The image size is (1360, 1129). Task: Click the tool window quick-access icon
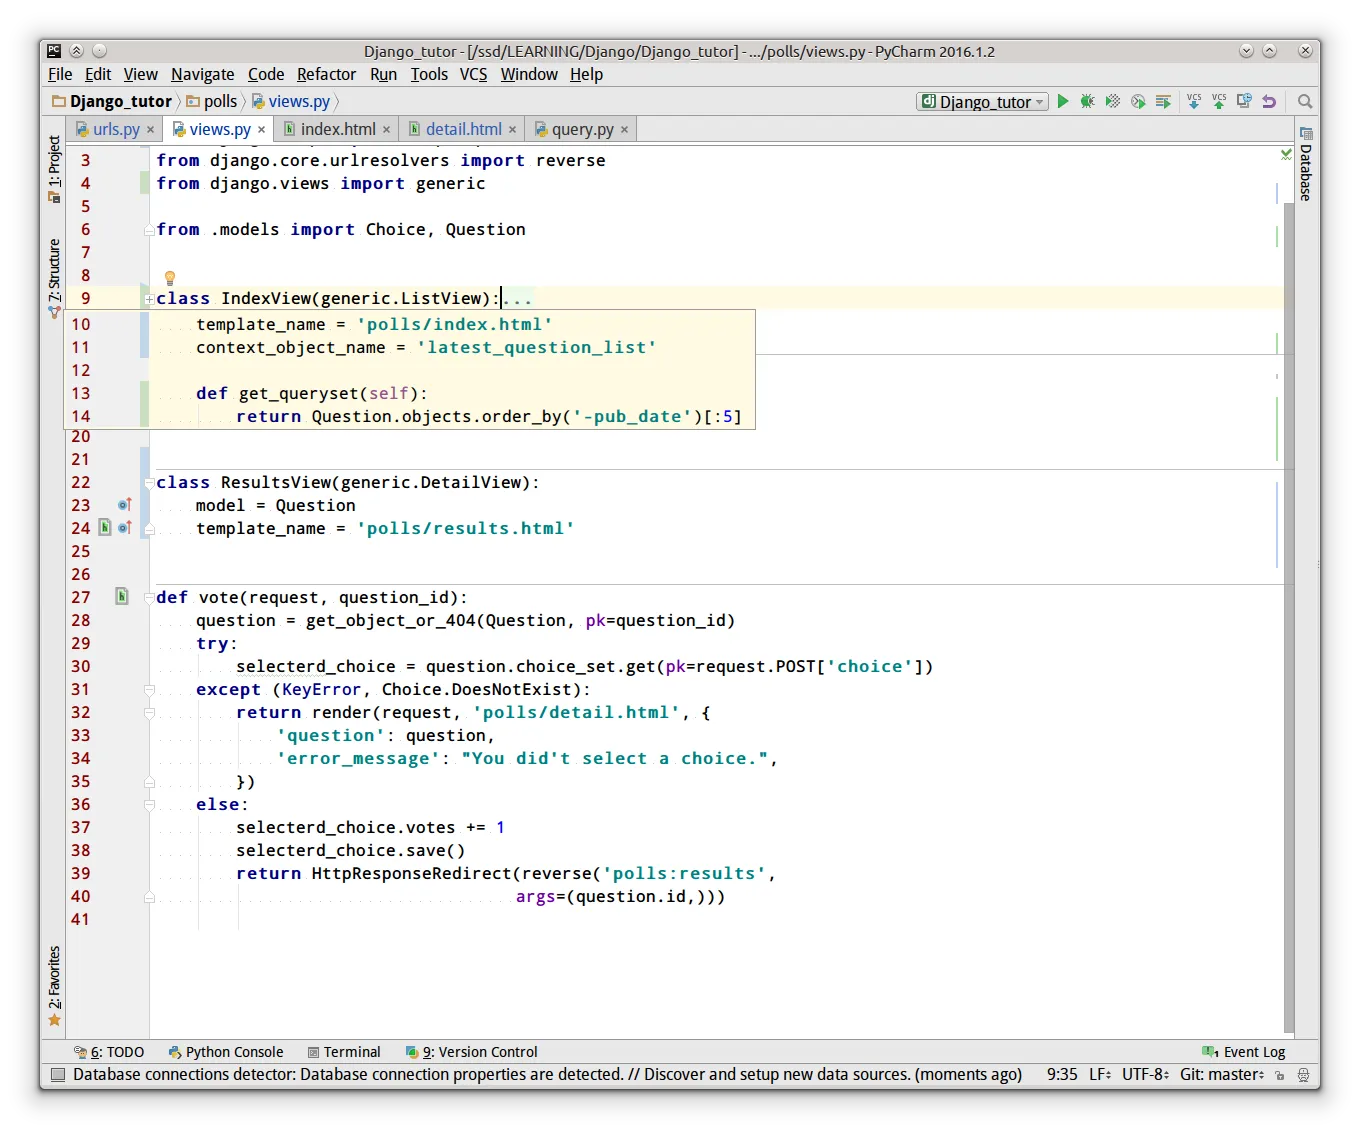(x=57, y=1075)
